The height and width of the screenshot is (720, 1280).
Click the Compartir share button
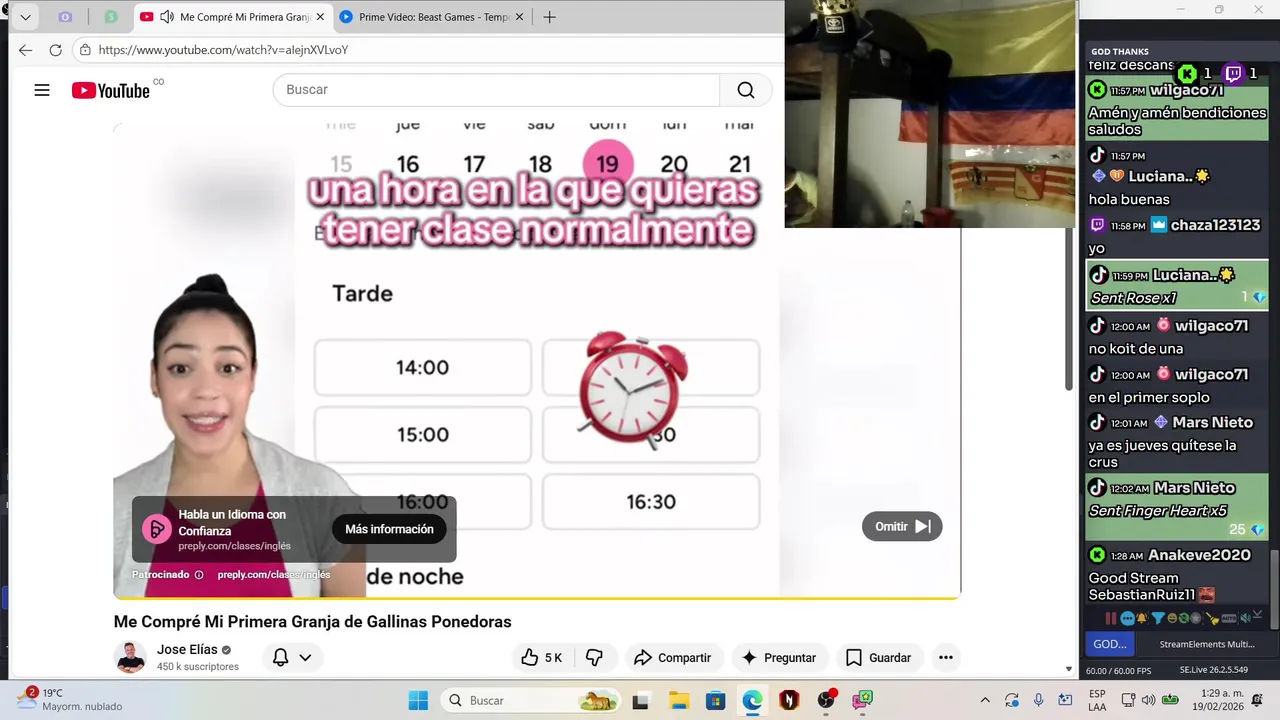click(673, 657)
